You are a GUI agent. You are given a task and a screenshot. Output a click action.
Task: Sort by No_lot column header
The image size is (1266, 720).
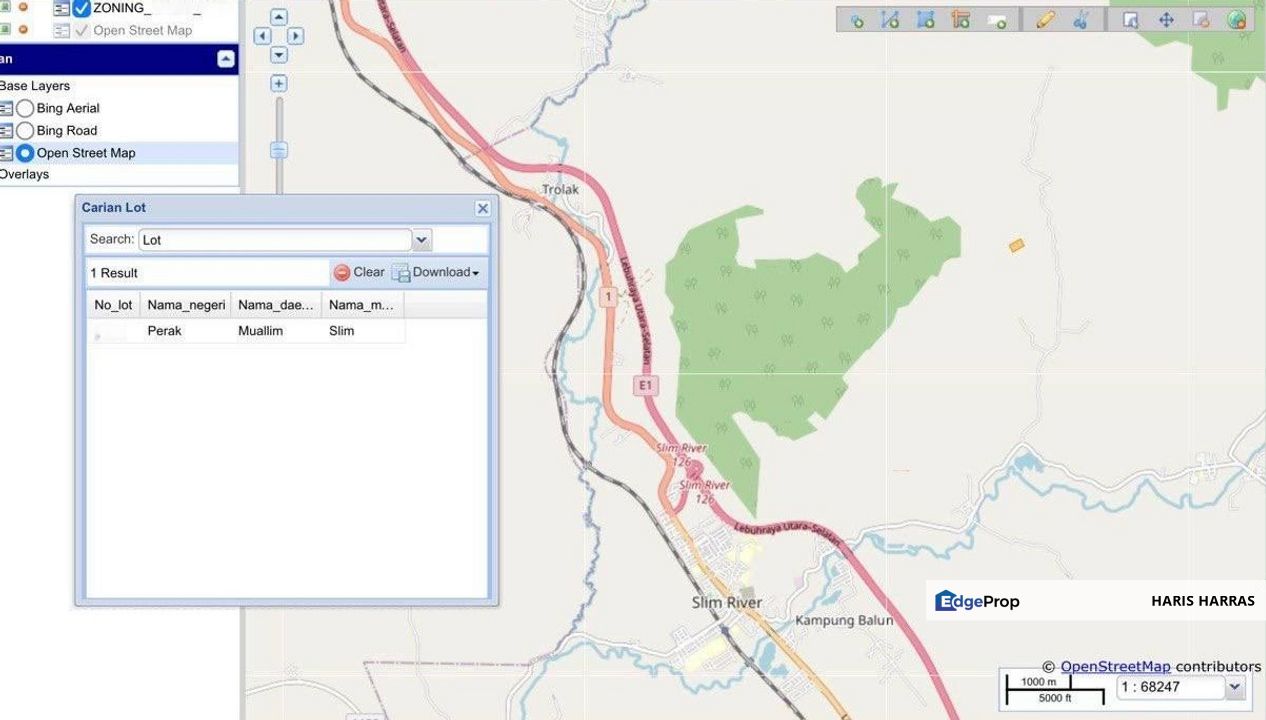113,305
